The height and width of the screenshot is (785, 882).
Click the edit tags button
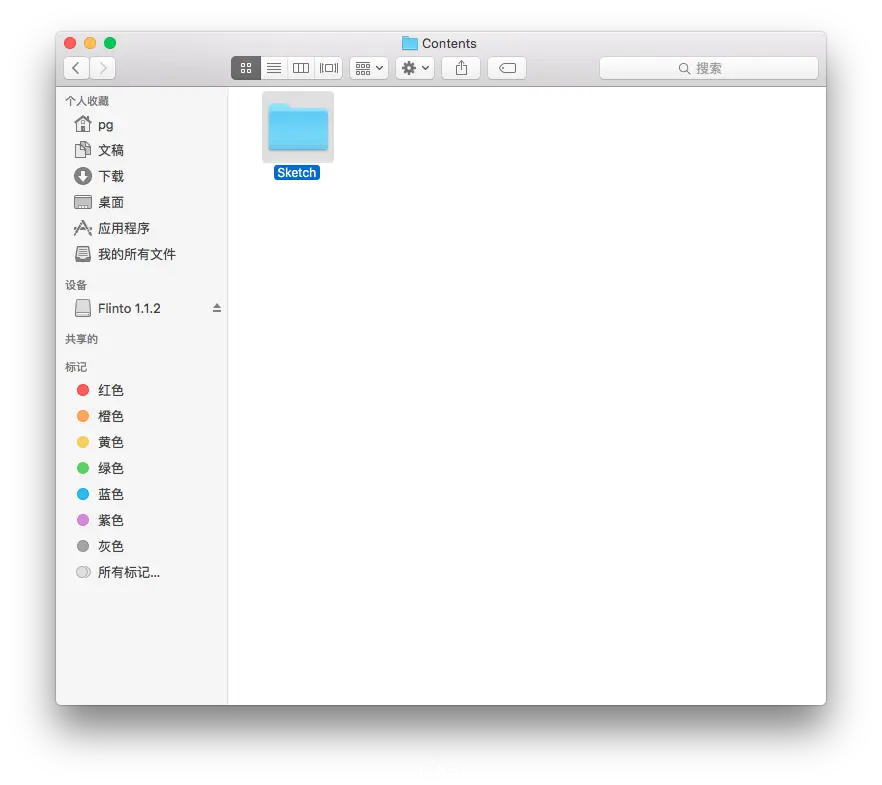click(507, 68)
